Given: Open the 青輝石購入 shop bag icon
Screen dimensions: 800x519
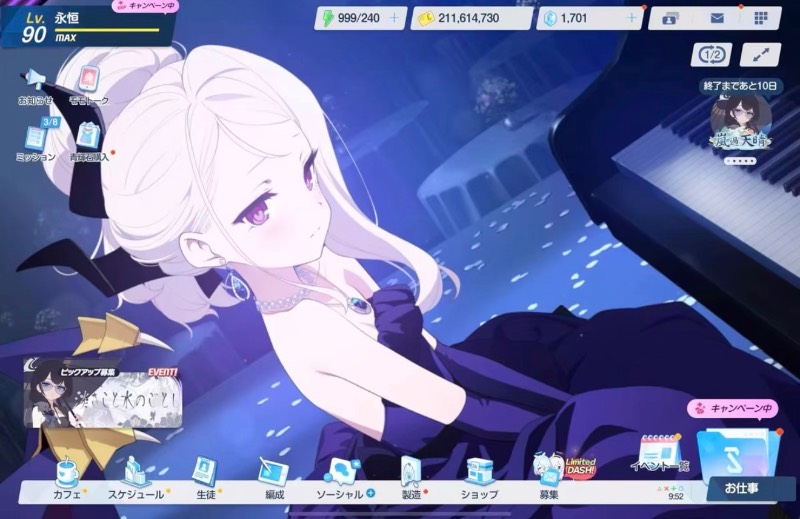Looking at the screenshot, I should click(x=90, y=142).
